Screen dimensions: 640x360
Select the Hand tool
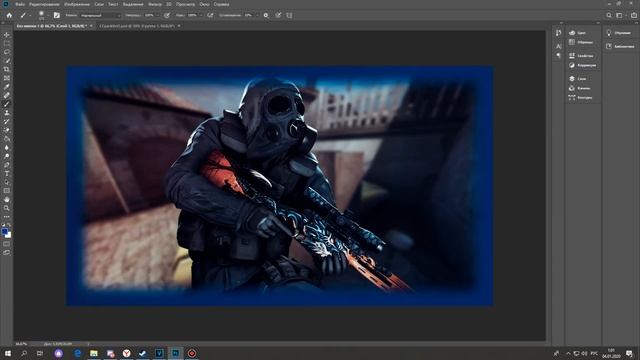[x=7, y=200]
